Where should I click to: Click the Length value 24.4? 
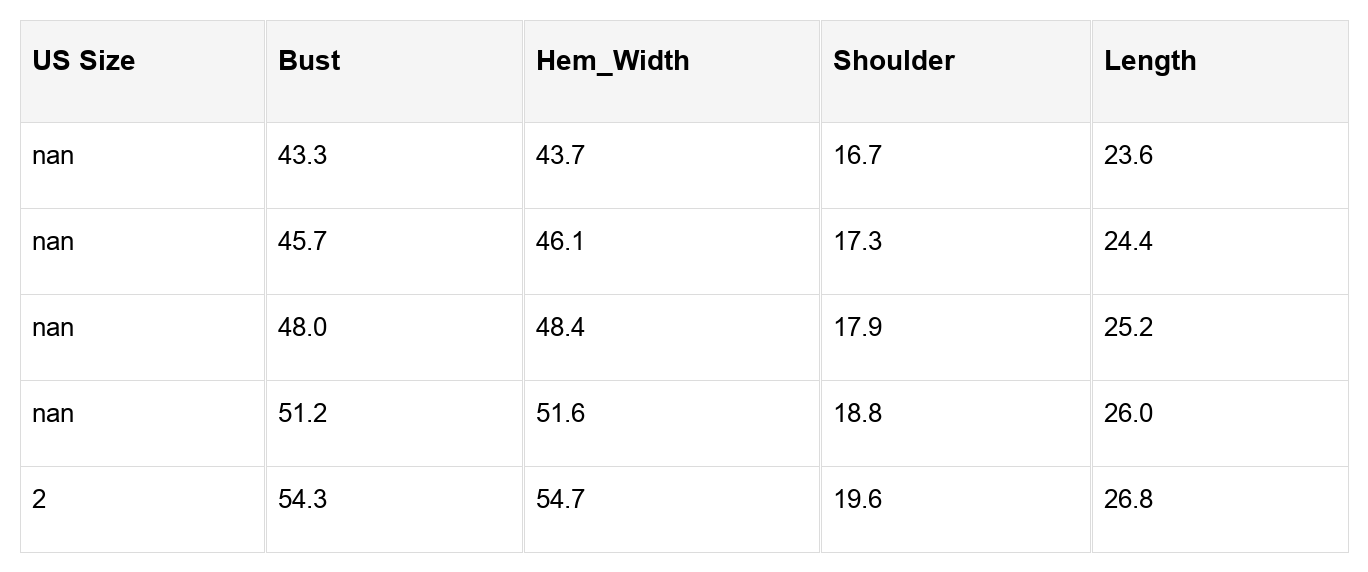(1128, 242)
